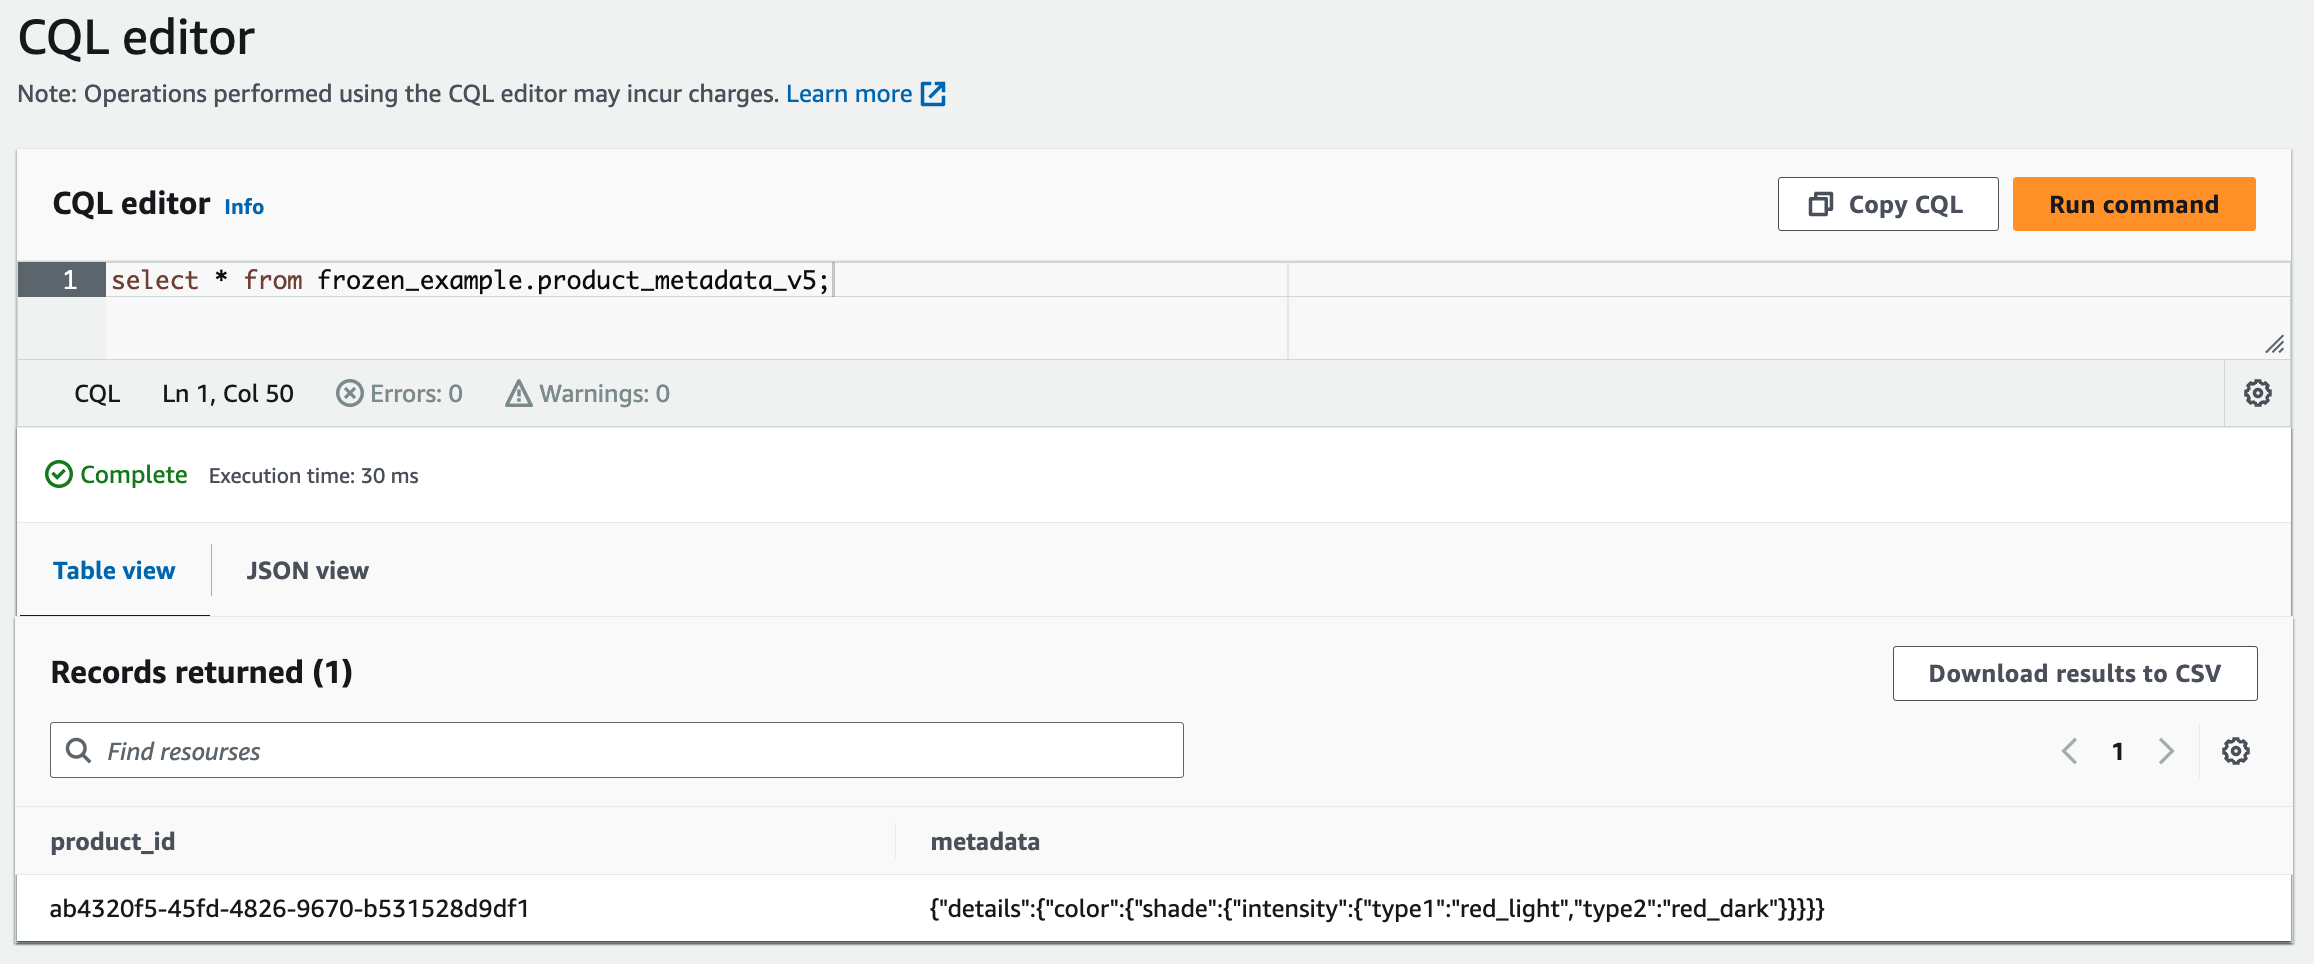Click the CQL query text on line 1
Viewport: 2314px width, 964px height.
[x=470, y=280]
